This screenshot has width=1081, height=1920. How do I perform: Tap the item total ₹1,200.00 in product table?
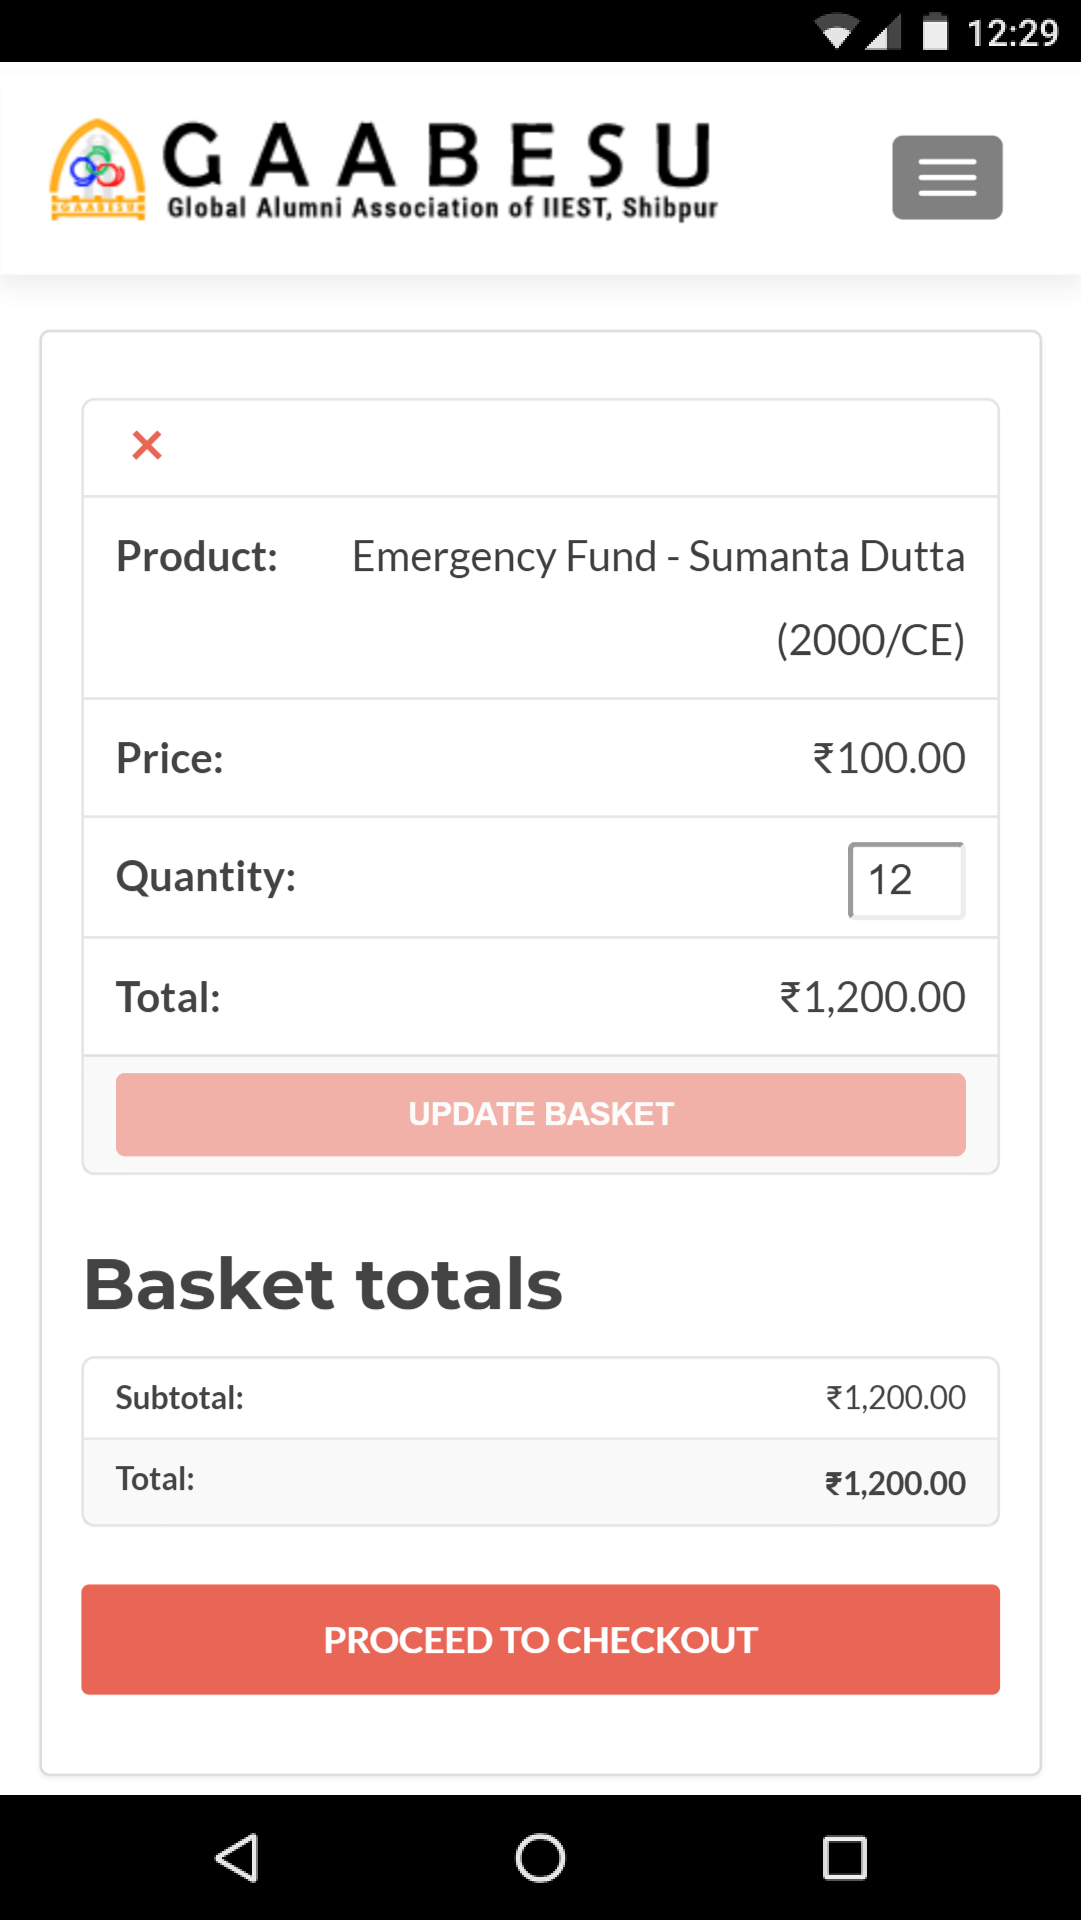pyautogui.click(x=872, y=997)
